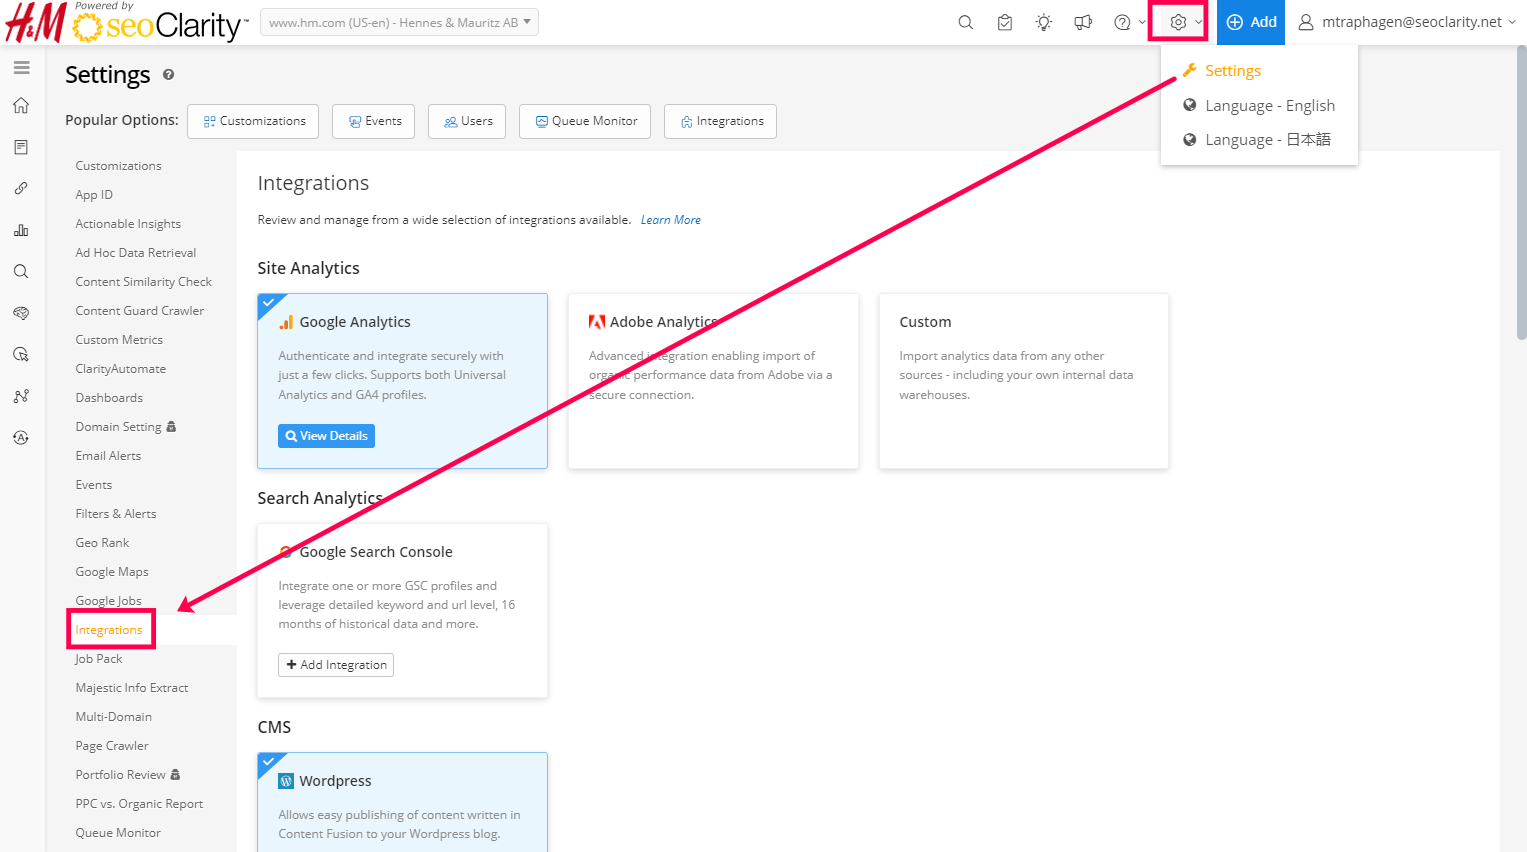Toggle the Google Analytics checkmark card
The width and height of the screenshot is (1527, 852).
coord(268,302)
